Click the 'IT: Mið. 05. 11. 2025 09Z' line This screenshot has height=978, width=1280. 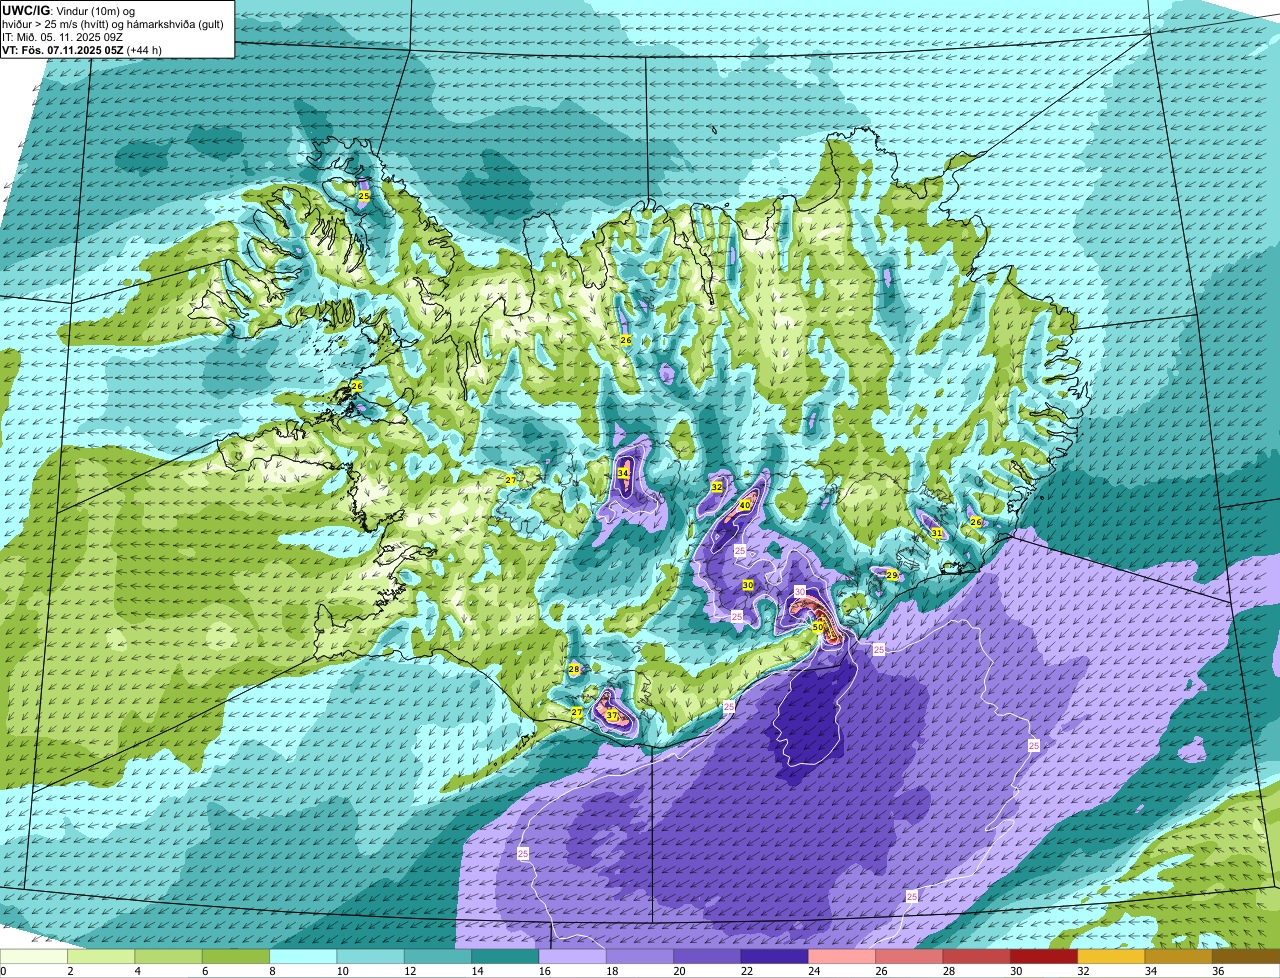pos(60,37)
